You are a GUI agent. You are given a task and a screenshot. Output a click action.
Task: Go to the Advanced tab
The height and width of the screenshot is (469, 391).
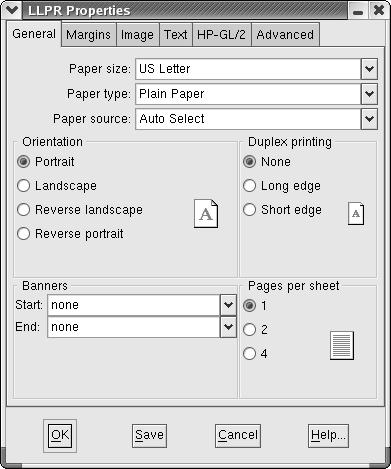pyautogui.click(x=285, y=35)
